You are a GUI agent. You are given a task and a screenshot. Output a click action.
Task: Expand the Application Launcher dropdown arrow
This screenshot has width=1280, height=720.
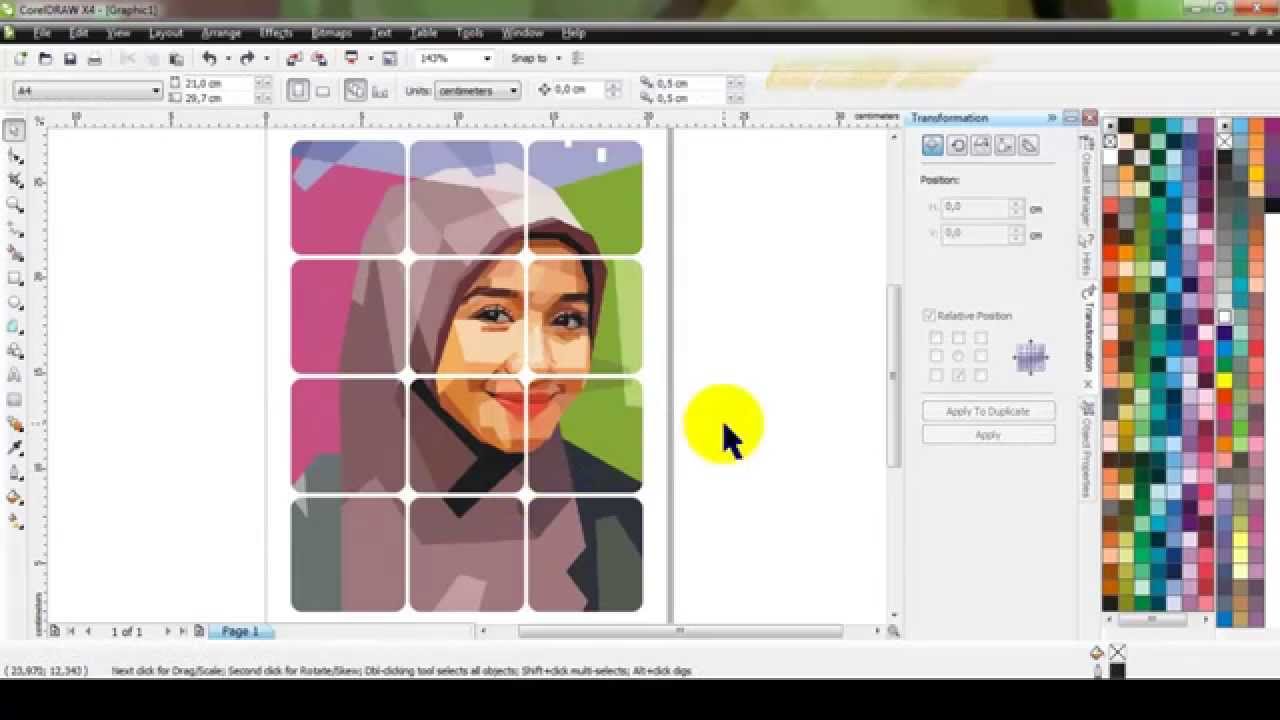[x=371, y=59]
